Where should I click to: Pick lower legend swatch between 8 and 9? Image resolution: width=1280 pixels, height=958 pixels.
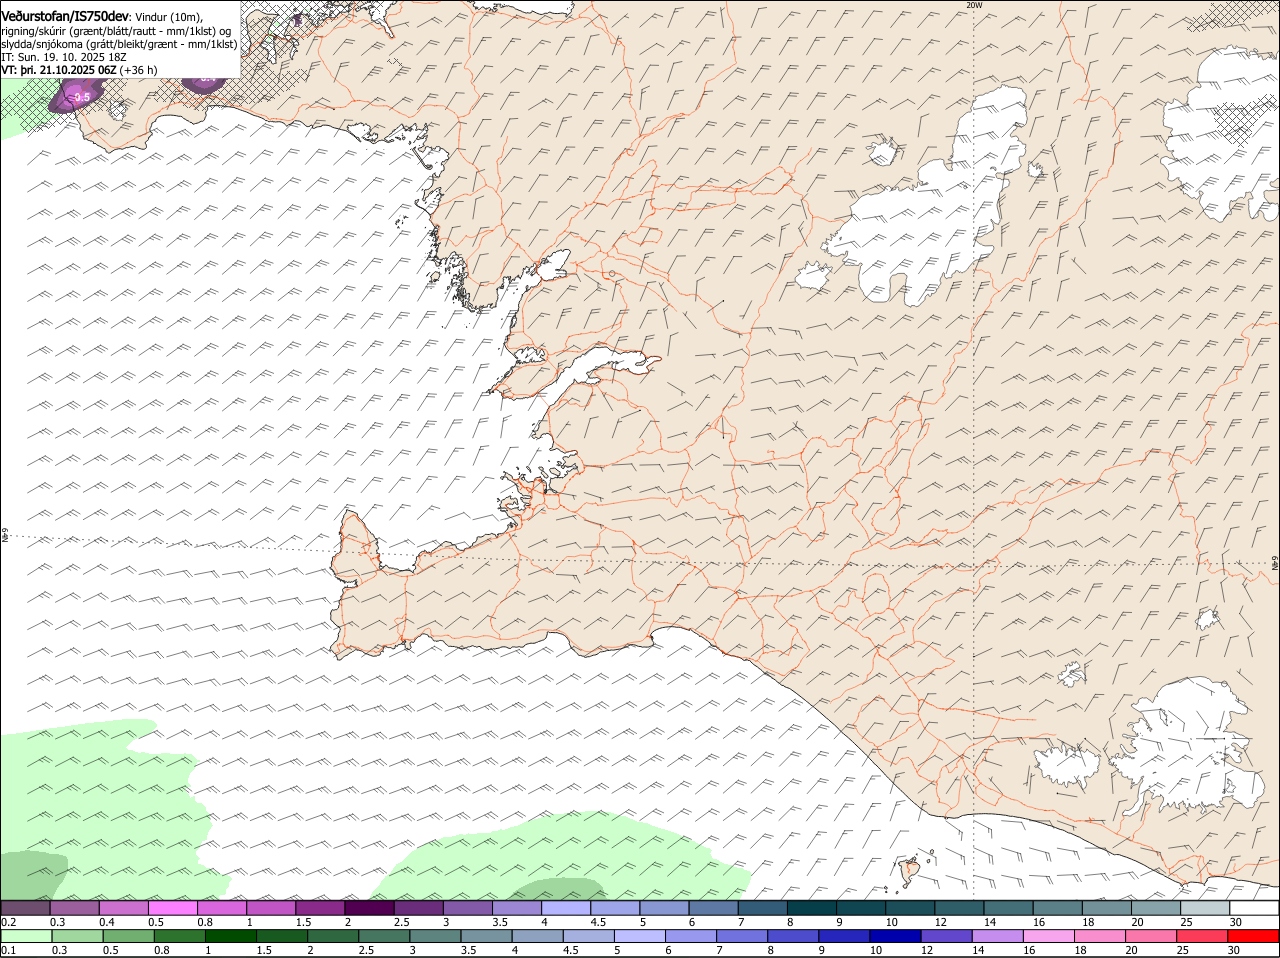coord(793,936)
